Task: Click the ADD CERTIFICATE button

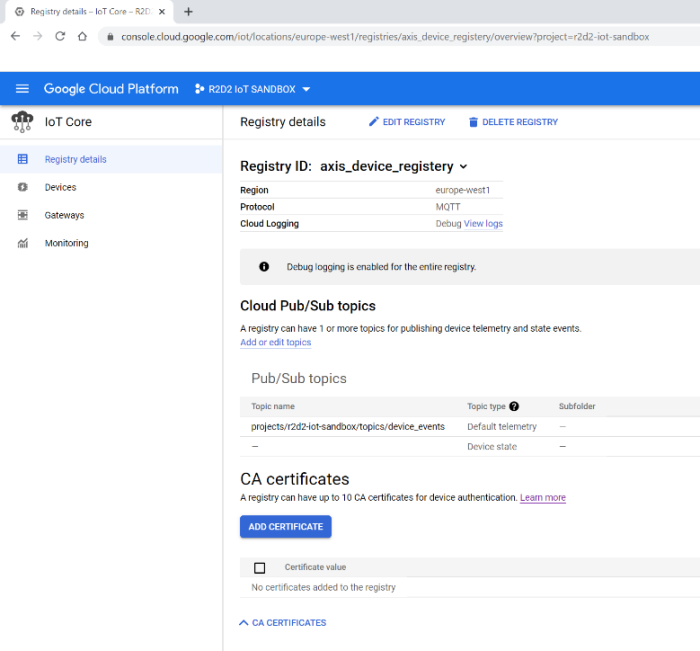Action: point(286,526)
